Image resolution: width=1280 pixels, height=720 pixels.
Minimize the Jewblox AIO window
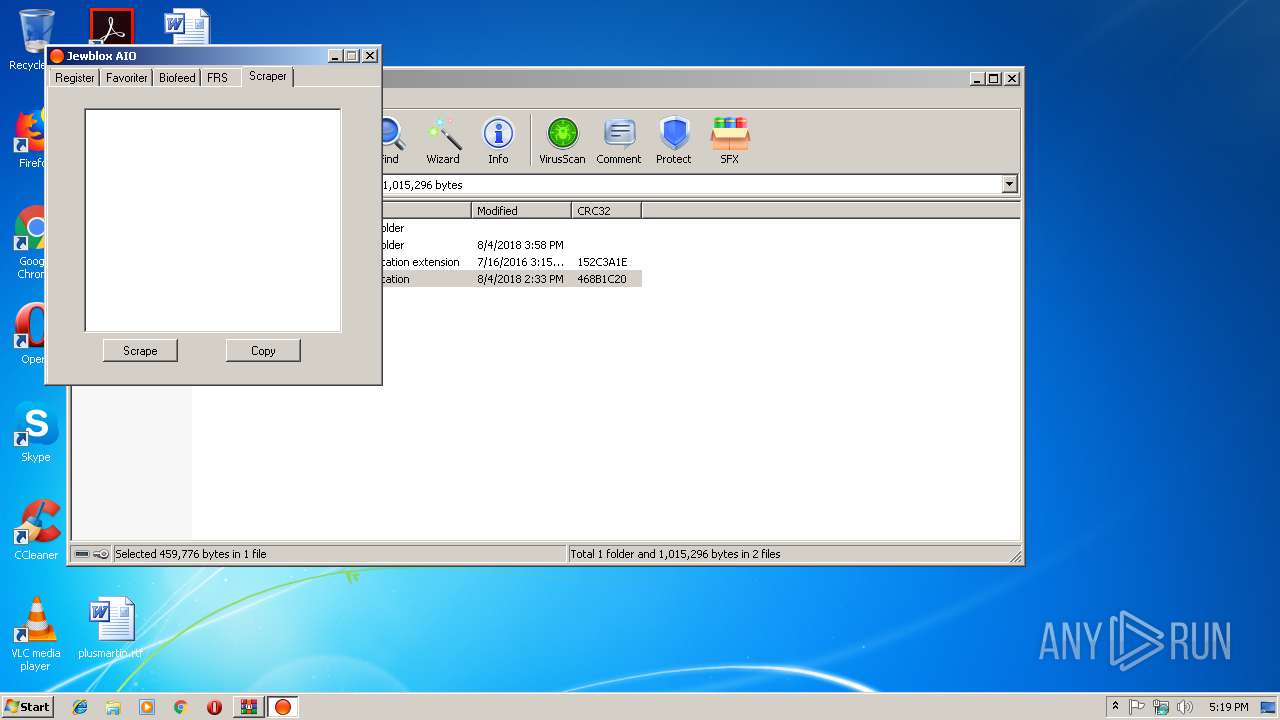pyautogui.click(x=335, y=56)
